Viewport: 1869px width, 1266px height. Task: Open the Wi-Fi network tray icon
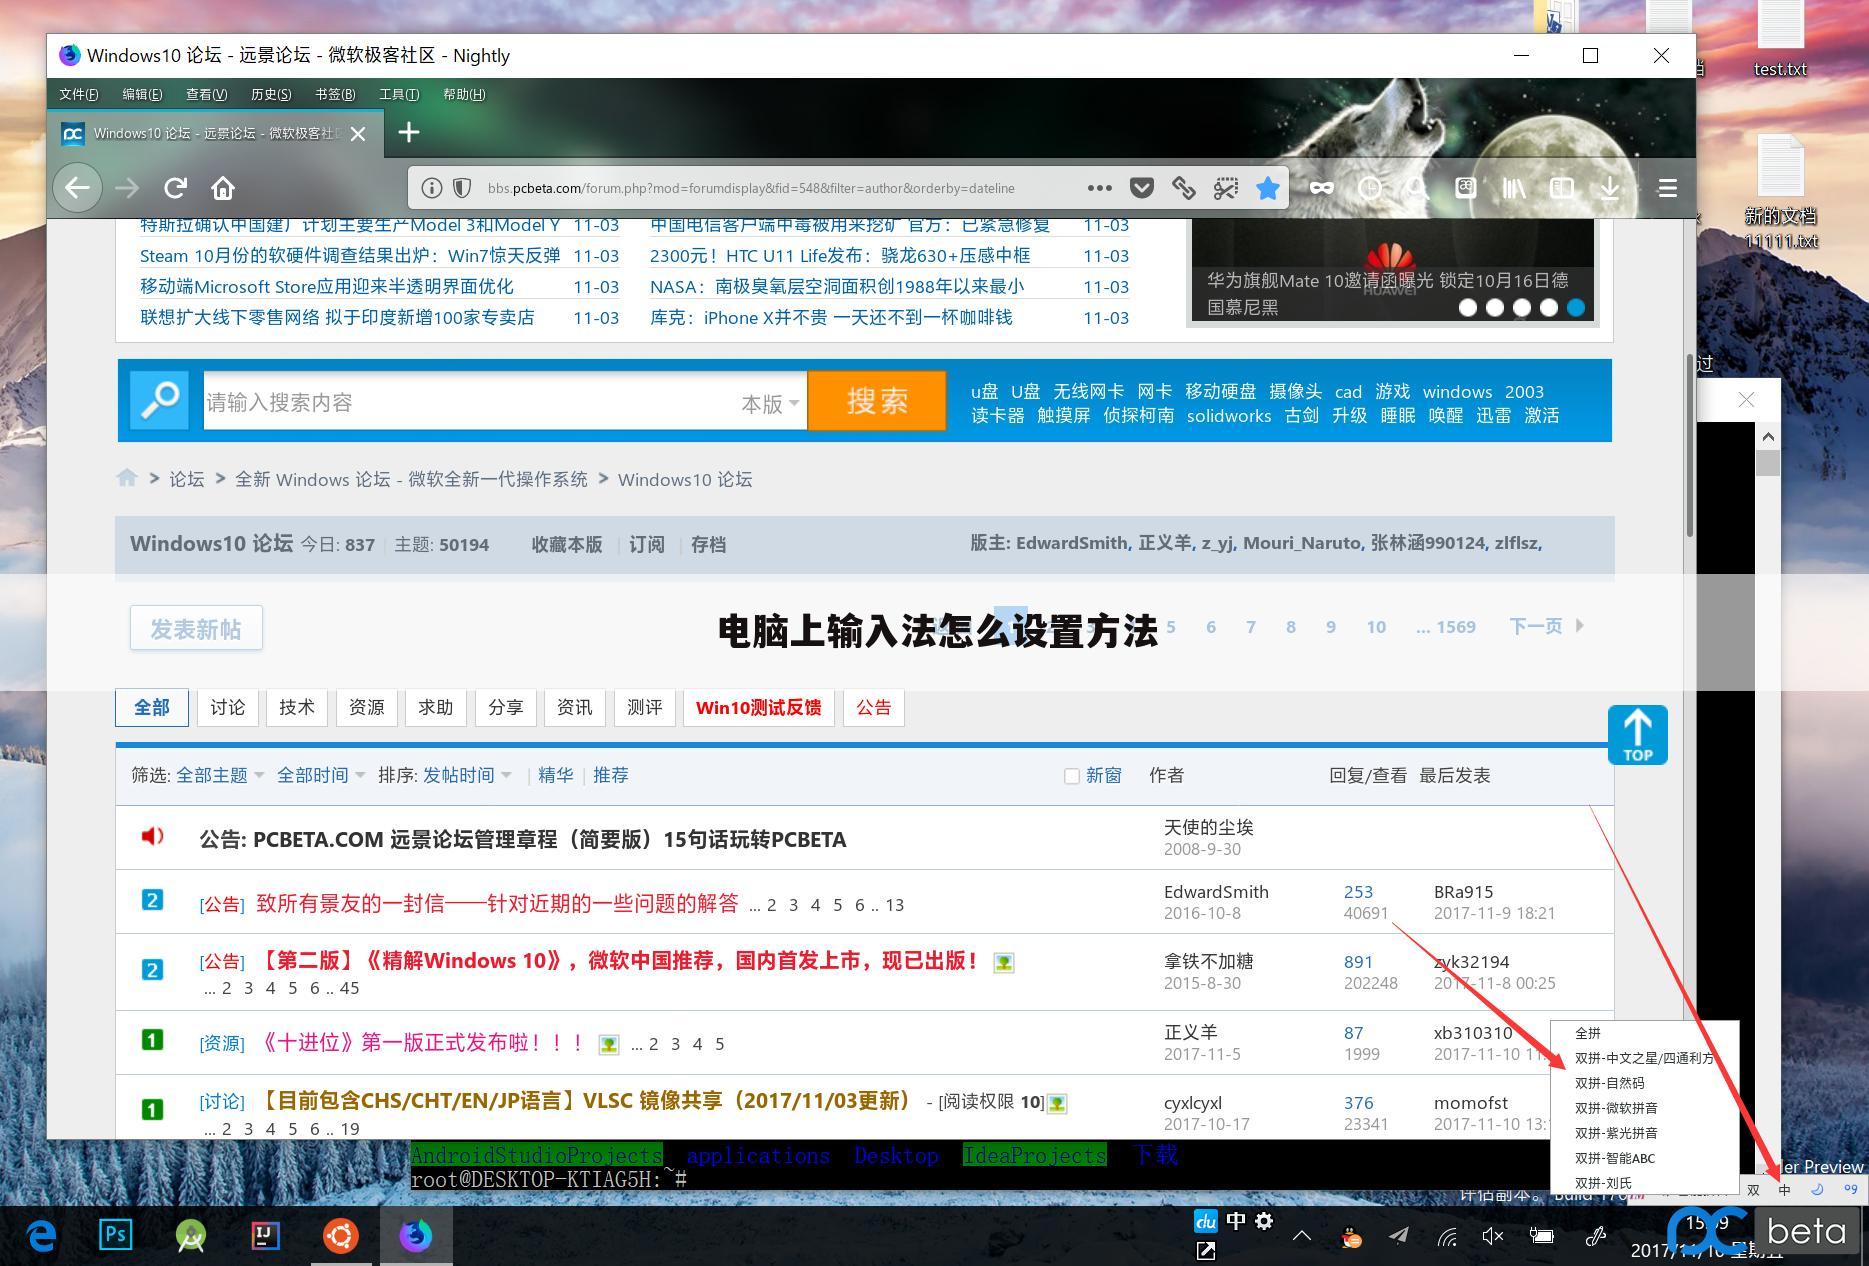[x=1446, y=1237]
